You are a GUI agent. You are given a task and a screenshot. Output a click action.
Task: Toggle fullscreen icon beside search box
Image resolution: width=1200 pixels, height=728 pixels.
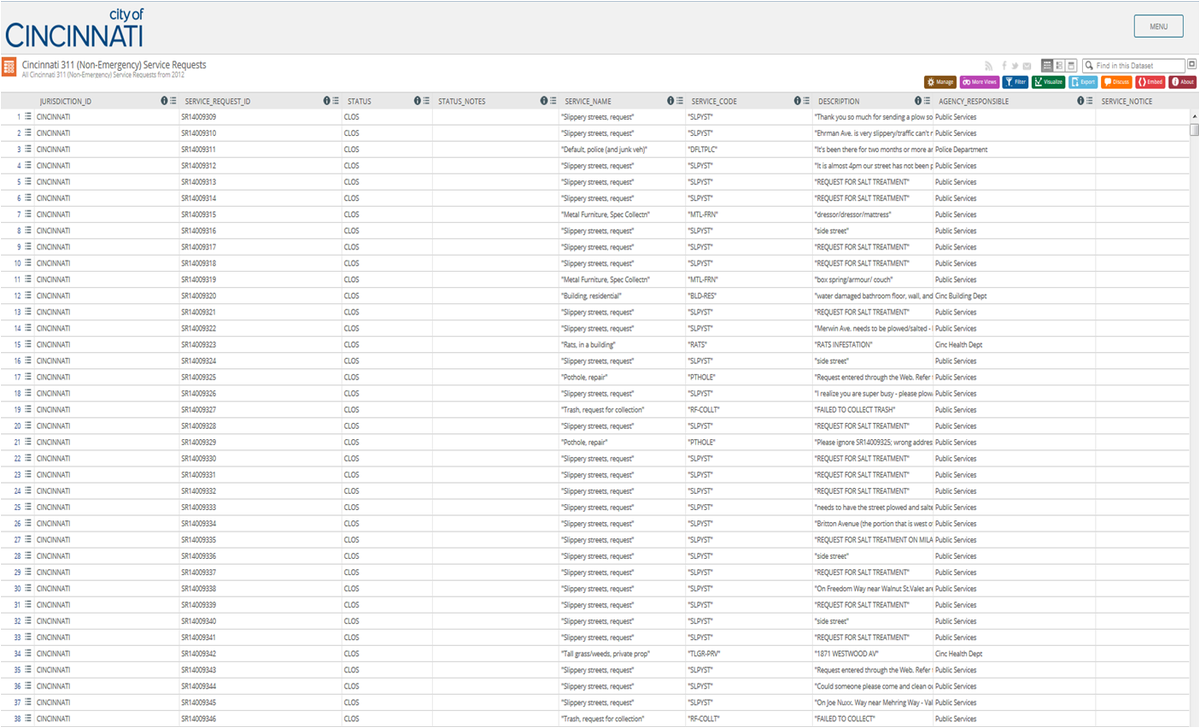(1192, 64)
